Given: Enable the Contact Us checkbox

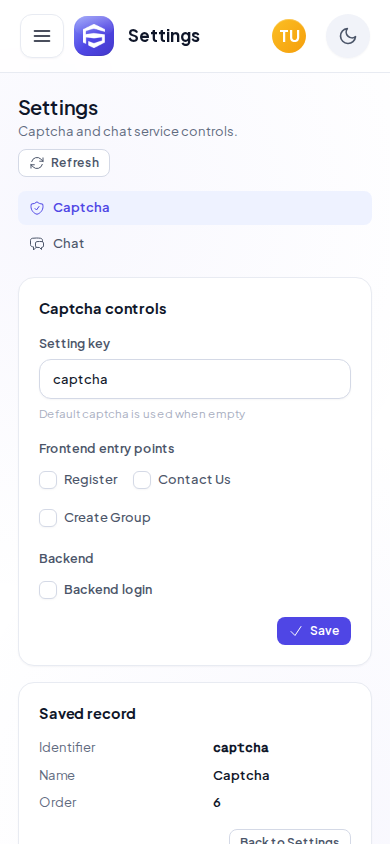Looking at the screenshot, I should [142, 480].
